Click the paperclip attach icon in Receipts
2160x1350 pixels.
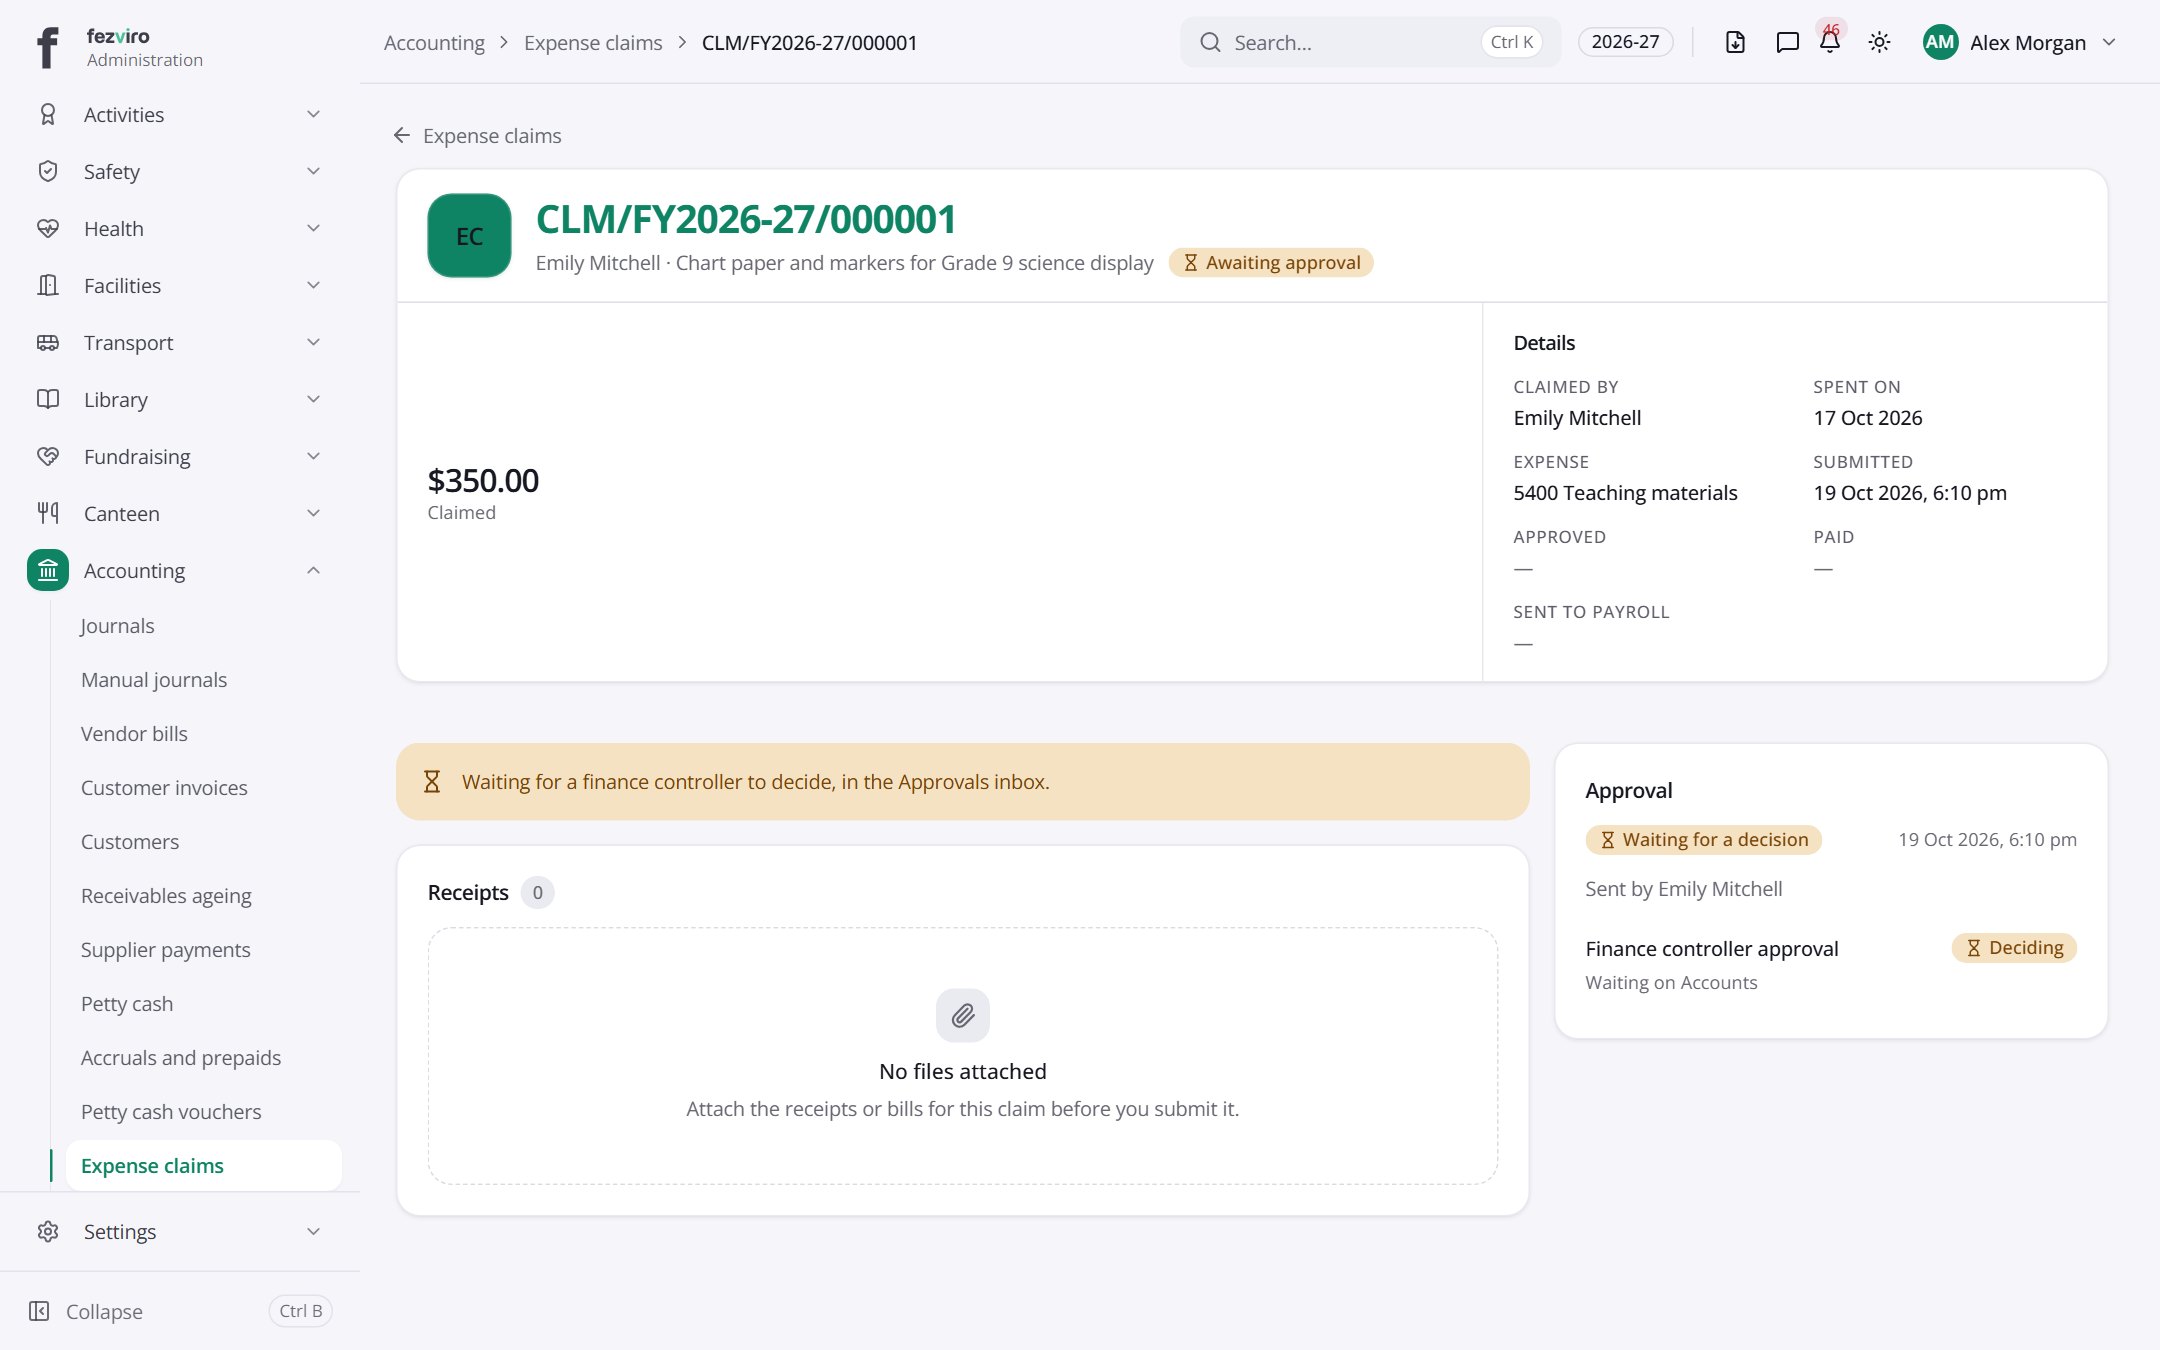[963, 1016]
